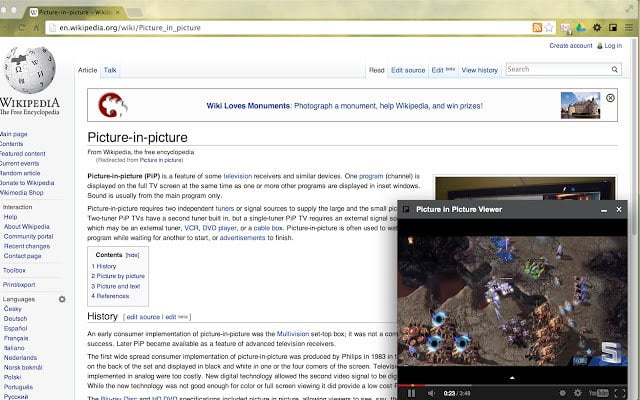Click the RSS feed icon in address bar

coord(537,28)
